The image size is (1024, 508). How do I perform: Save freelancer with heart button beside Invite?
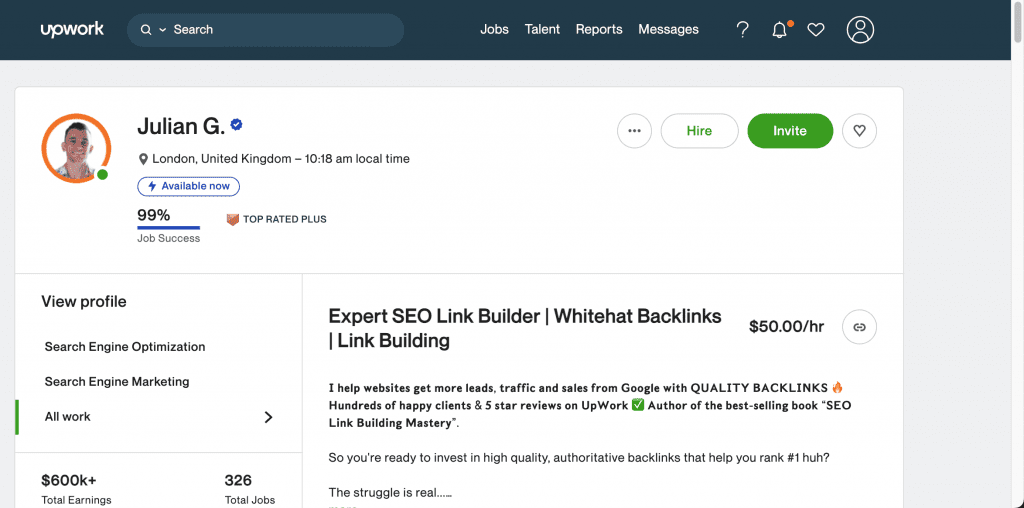[859, 131]
